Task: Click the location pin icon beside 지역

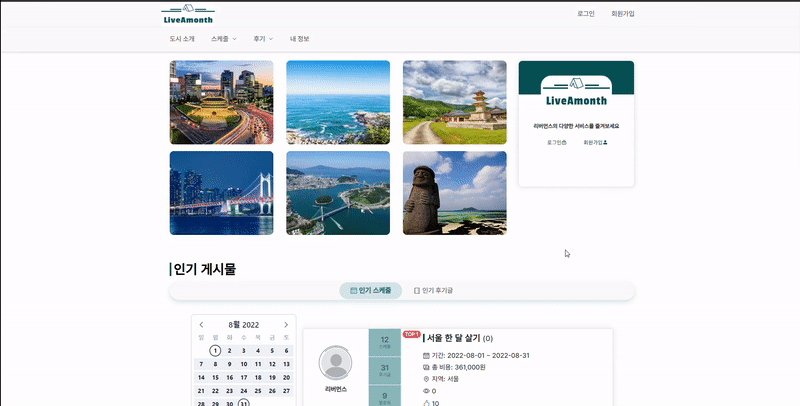Action: [x=427, y=379]
